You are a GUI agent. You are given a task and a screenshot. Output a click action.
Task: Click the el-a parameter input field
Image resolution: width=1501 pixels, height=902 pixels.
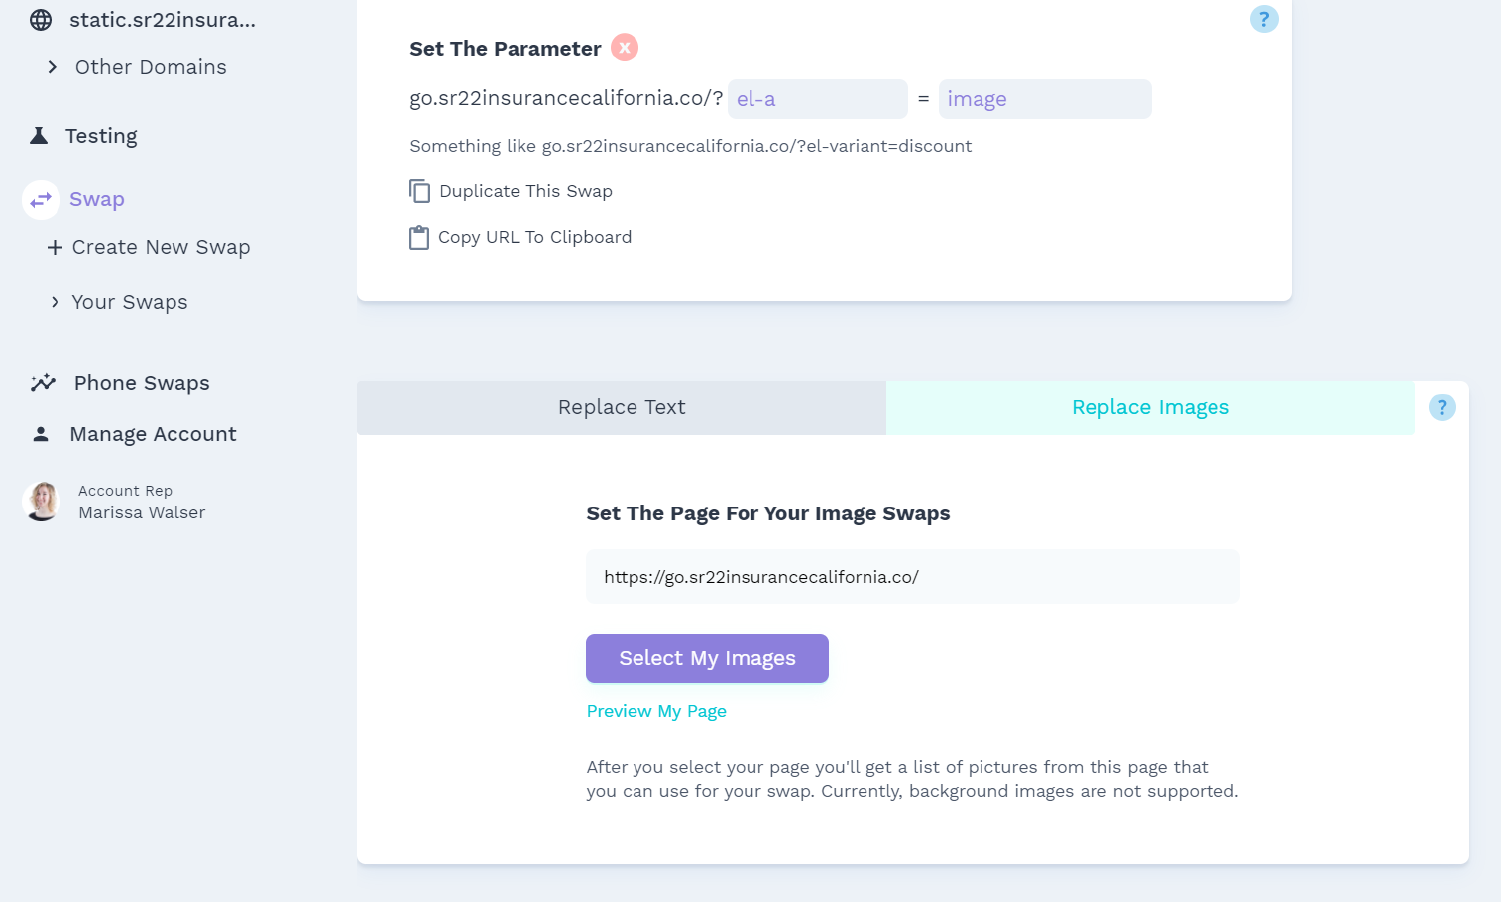pyautogui.click(x=817, y=98)
